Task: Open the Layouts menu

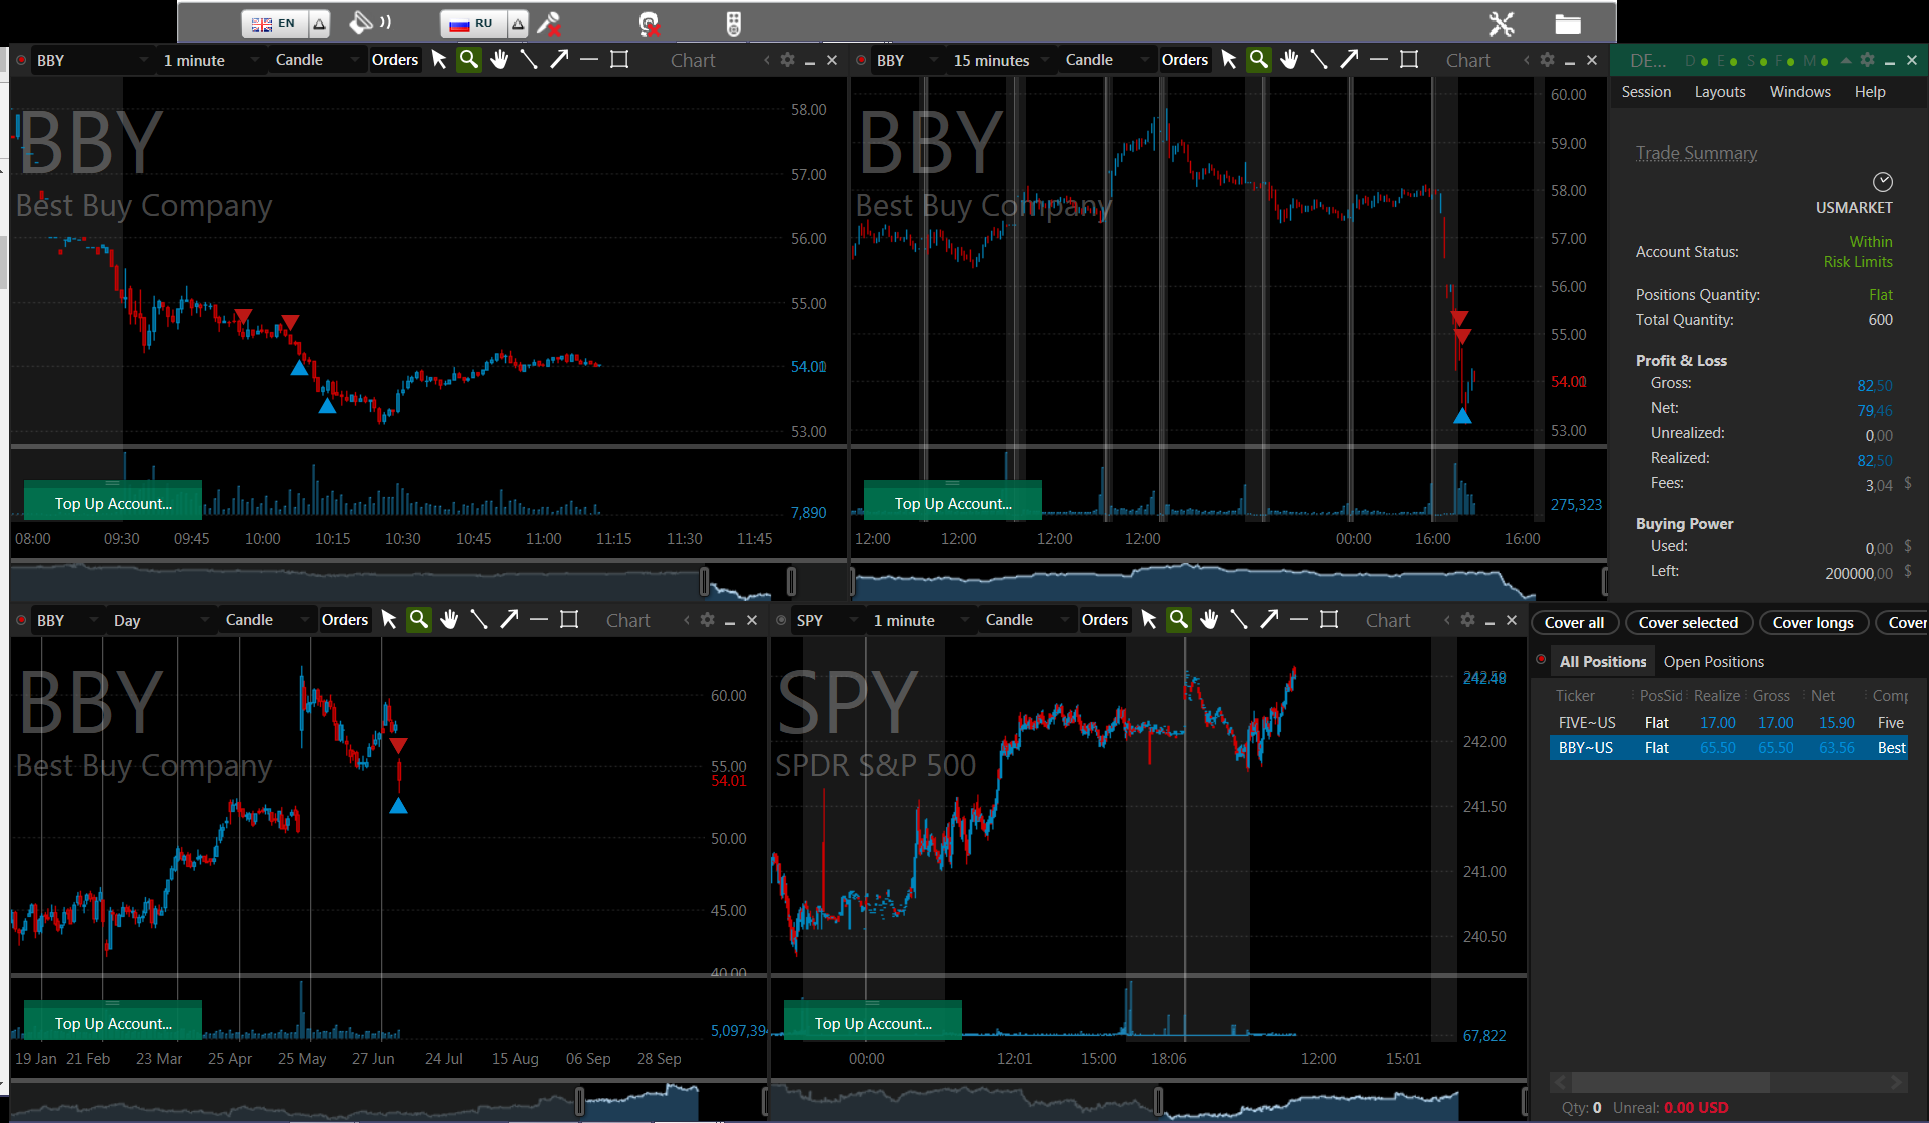Action: pyautogui.click(x=1720, y=92)
